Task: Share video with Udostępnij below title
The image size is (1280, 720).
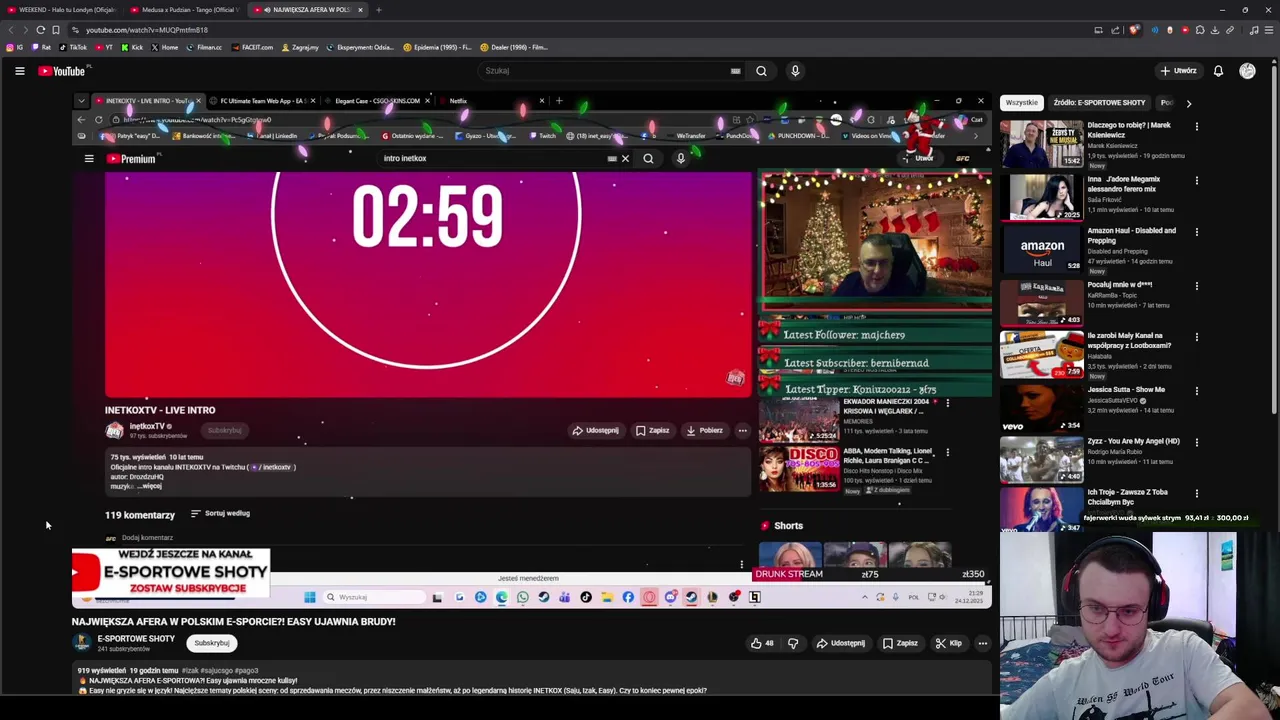Action: [841, 643]
